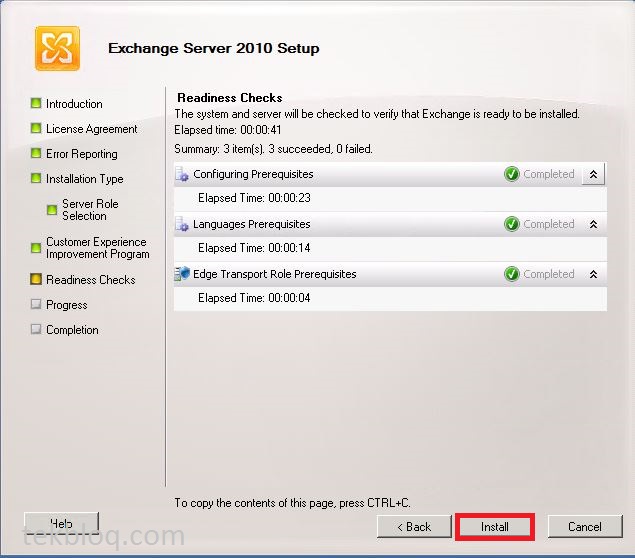Click the Edge Transport Role Prerequisites text
Viewport: 635px width, 558px height.
click(275, 274)
